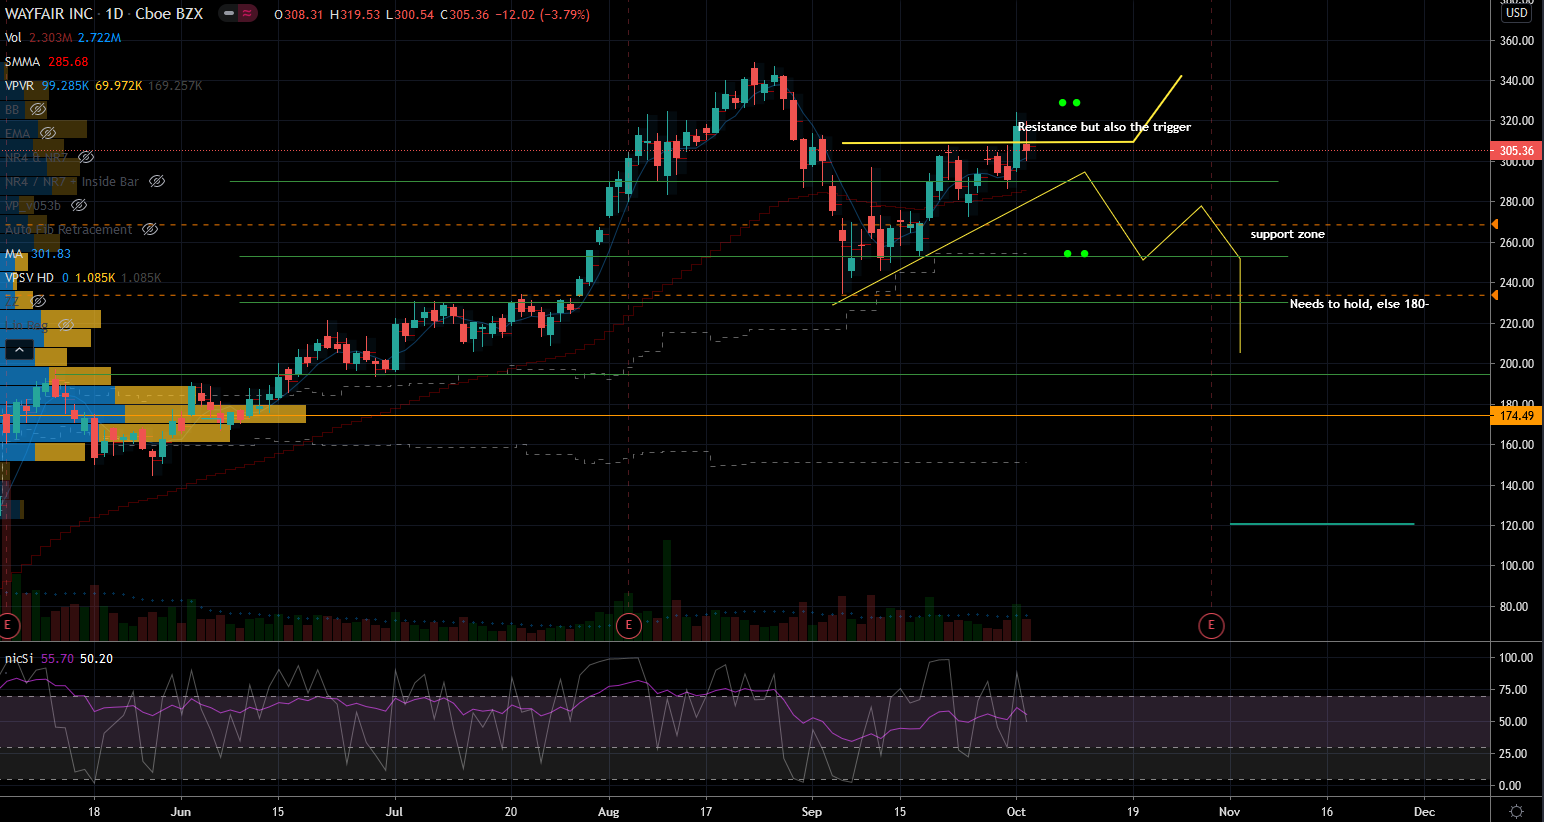Click the high price H319.53 readout
1544x822 pixels.
354,14
